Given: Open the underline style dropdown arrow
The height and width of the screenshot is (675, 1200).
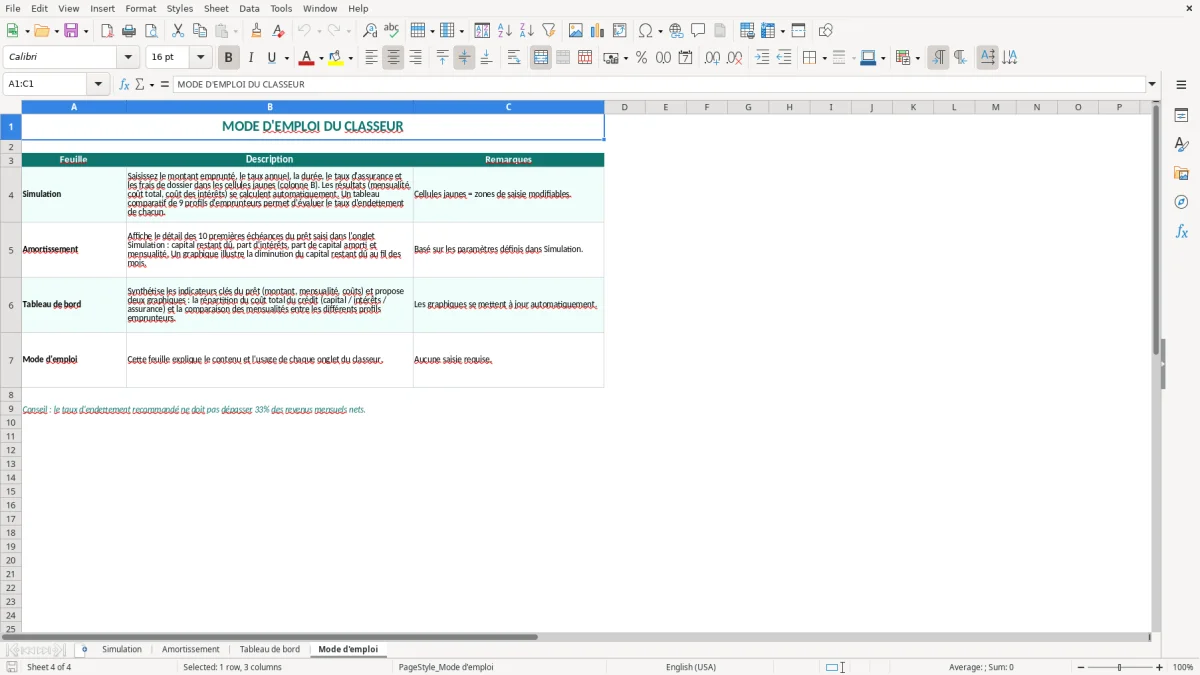Looking at the screenshot, I should (286, 58).
